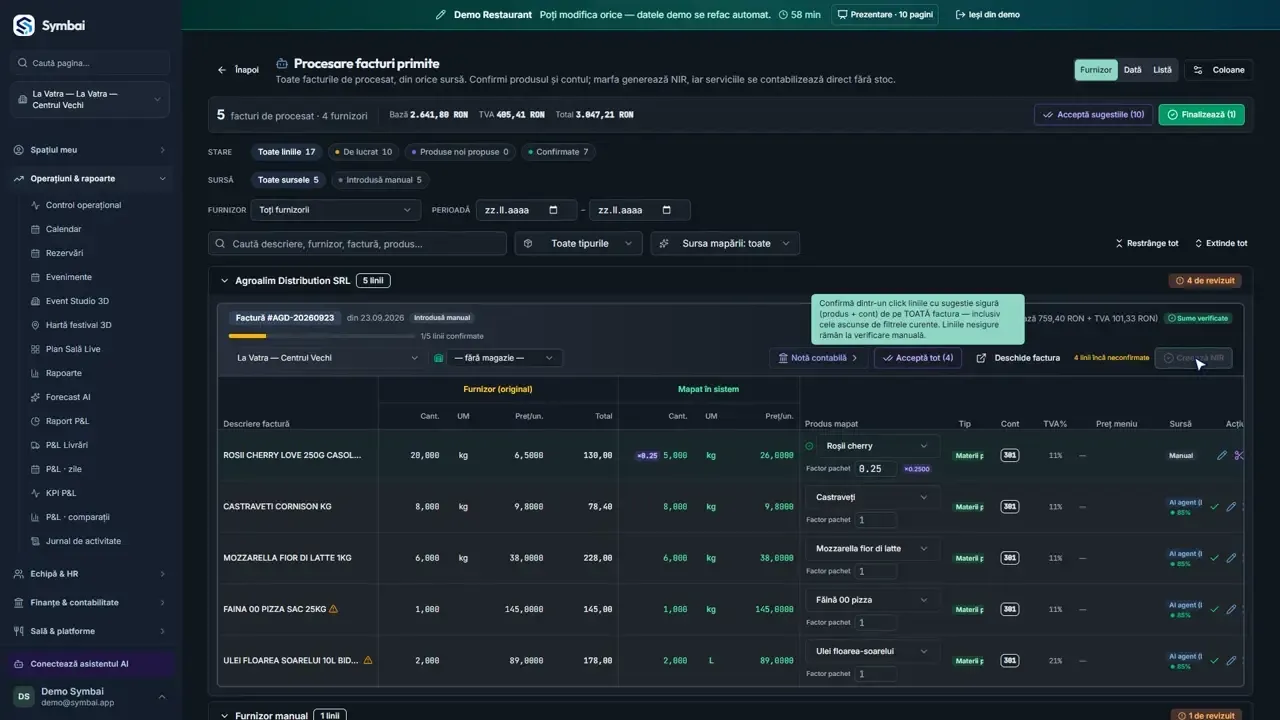Click the Symbai logo icon
Viewport: 1280px width, 720px height.
[x=24, y=25]
